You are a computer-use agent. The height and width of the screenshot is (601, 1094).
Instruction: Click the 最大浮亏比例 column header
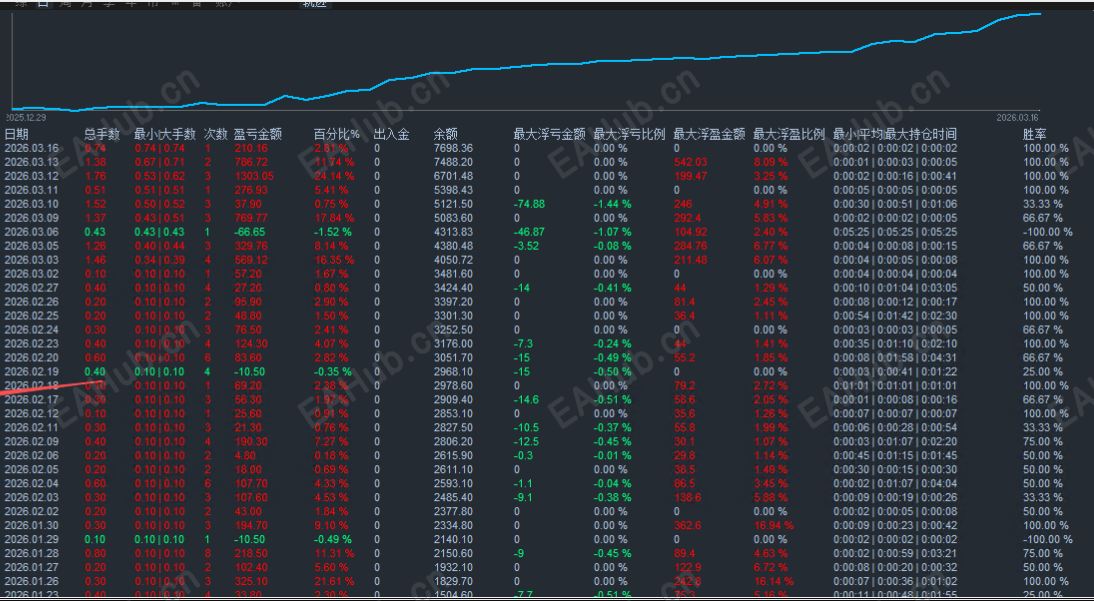(629, 134)
